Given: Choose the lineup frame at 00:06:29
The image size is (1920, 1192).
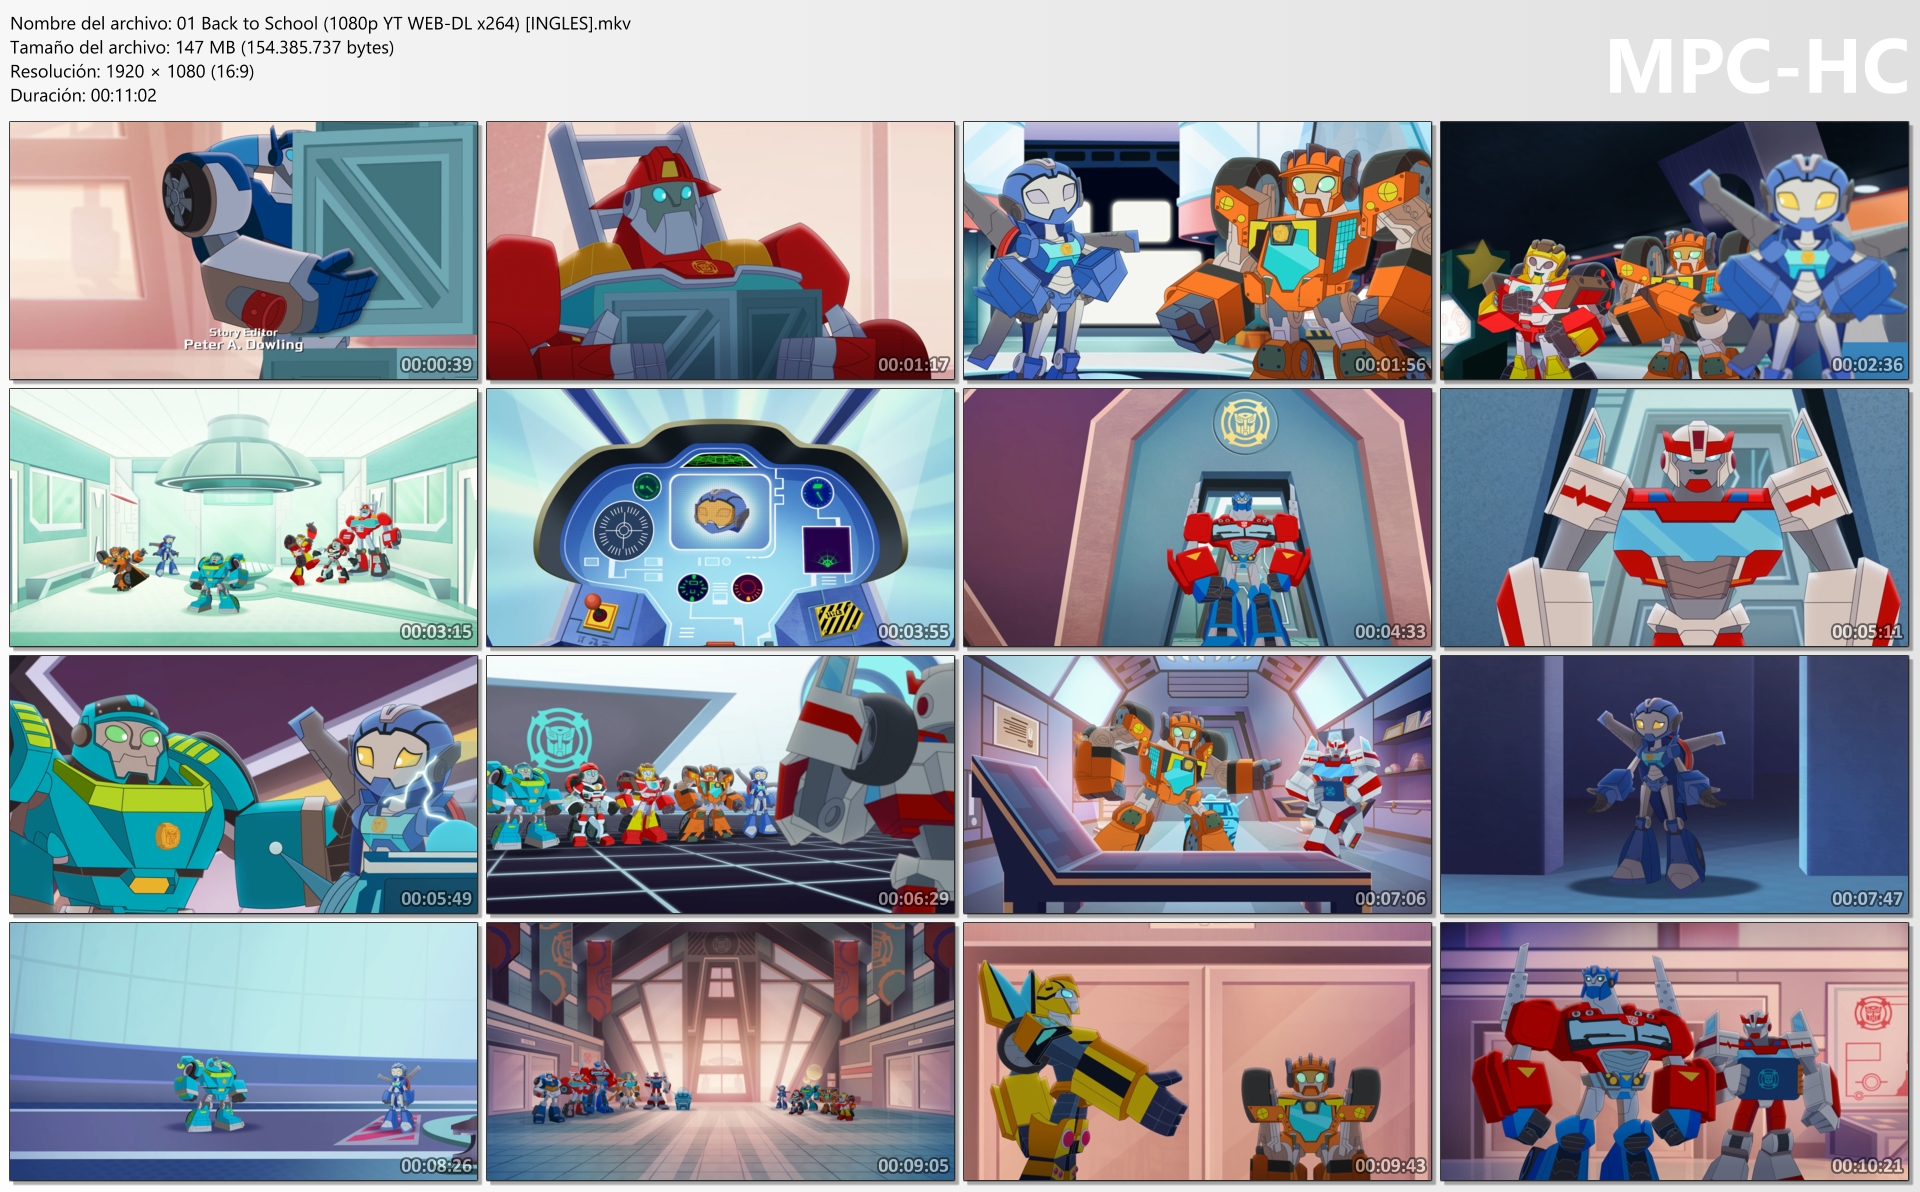Looking at the screenshot, I should point(721,785).
